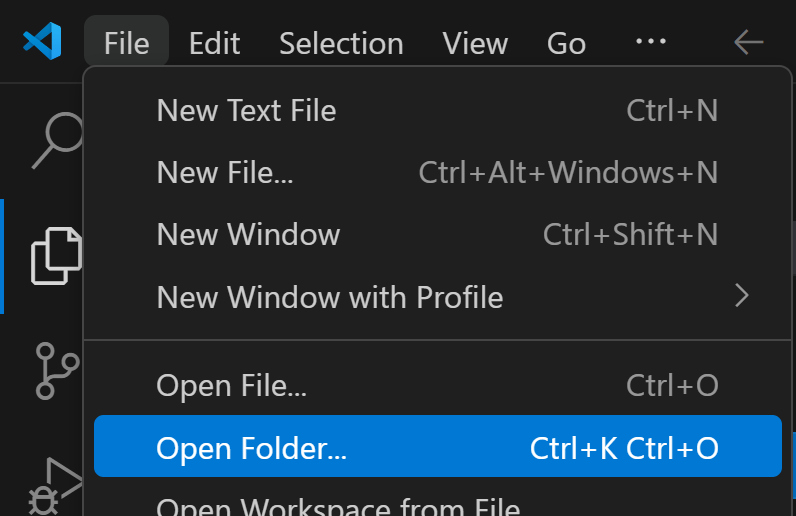Open the Run and Debug icon
The height and width of the screenshot is (516, 796).
(x=55, y=487)
